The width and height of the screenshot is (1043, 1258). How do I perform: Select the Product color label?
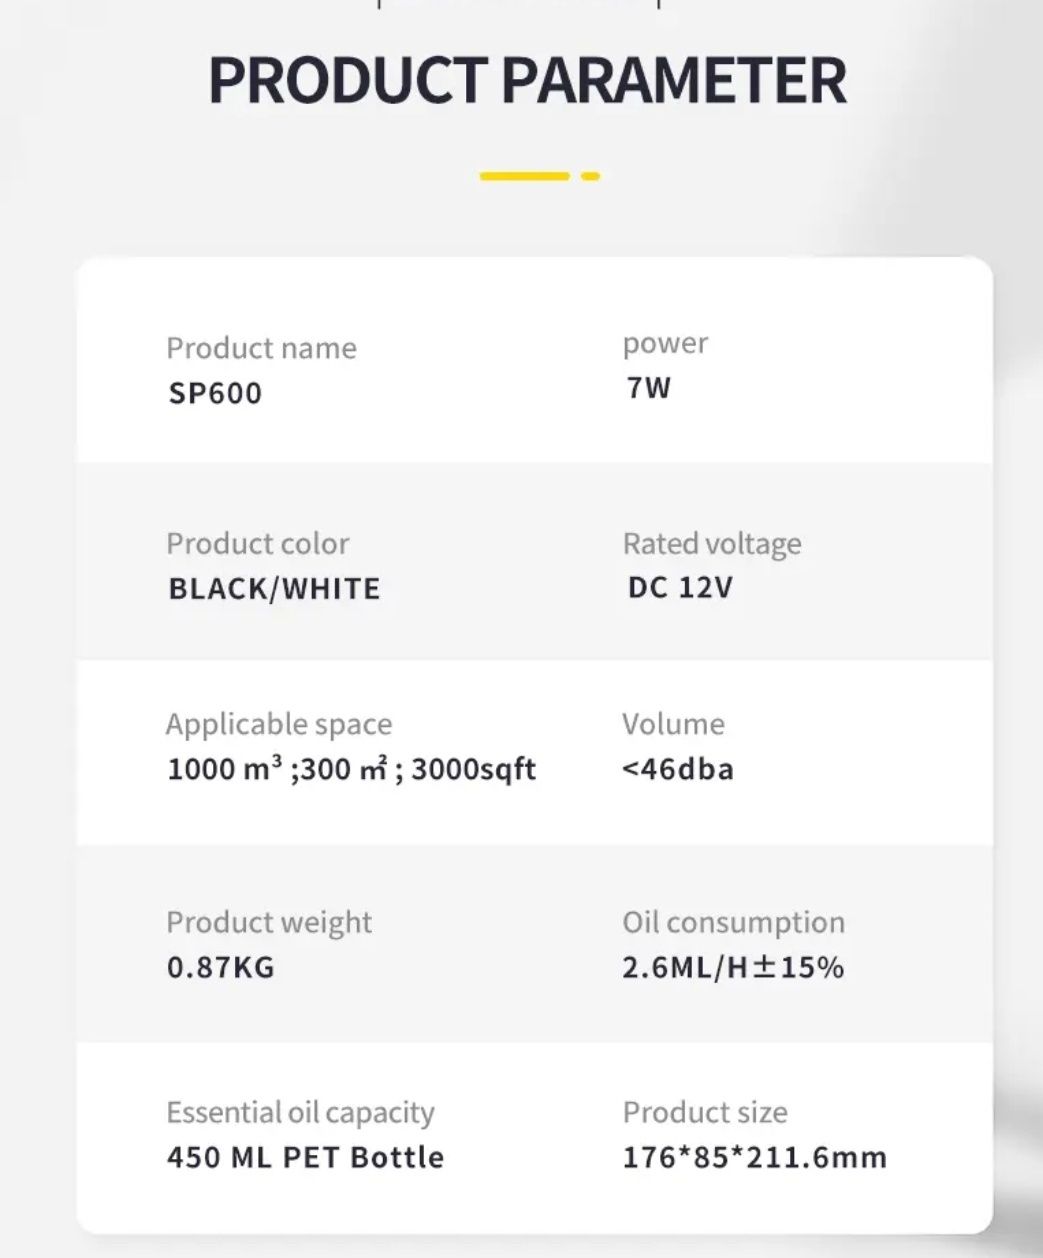(258, 543)
